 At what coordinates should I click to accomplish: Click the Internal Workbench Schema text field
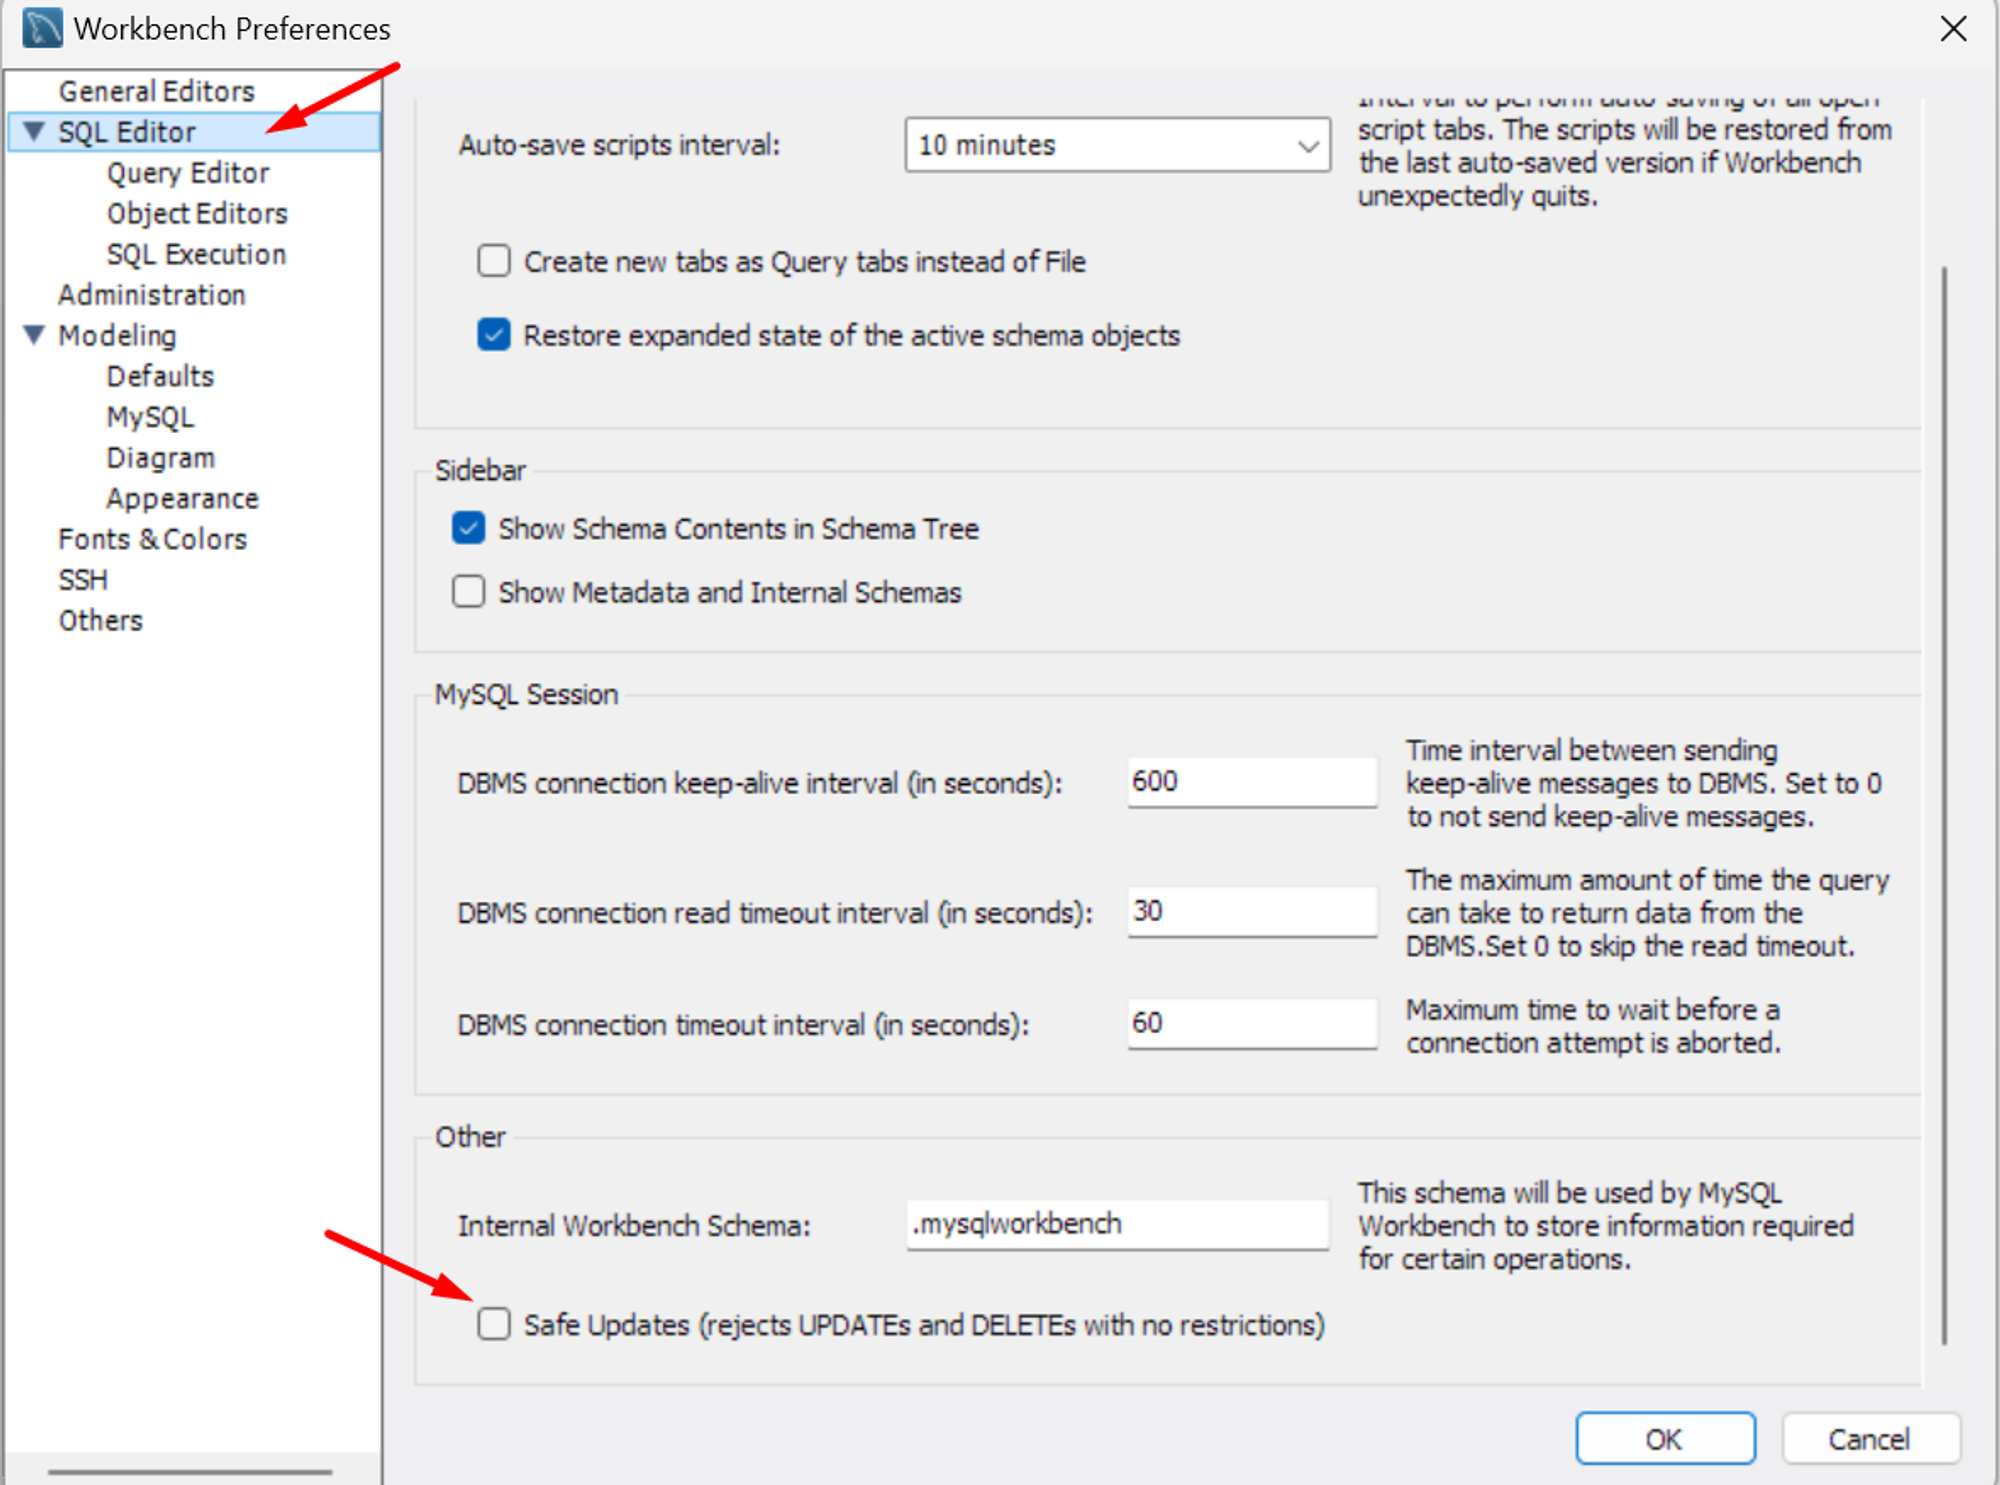(x=1117, y=1224)
